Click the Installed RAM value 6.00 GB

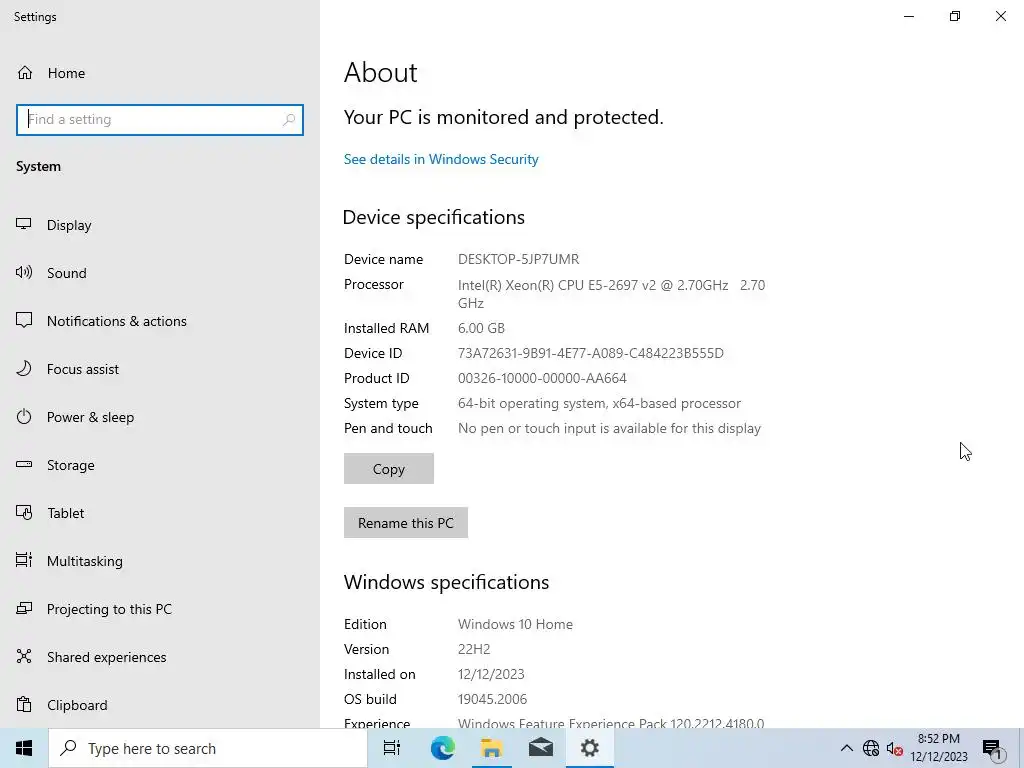point(481,328)
